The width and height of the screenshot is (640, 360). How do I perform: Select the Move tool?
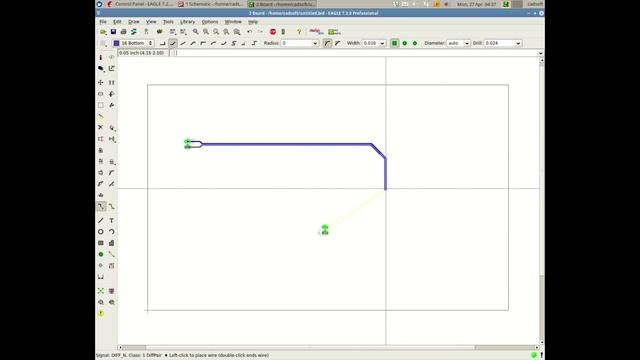coord(101,82)
